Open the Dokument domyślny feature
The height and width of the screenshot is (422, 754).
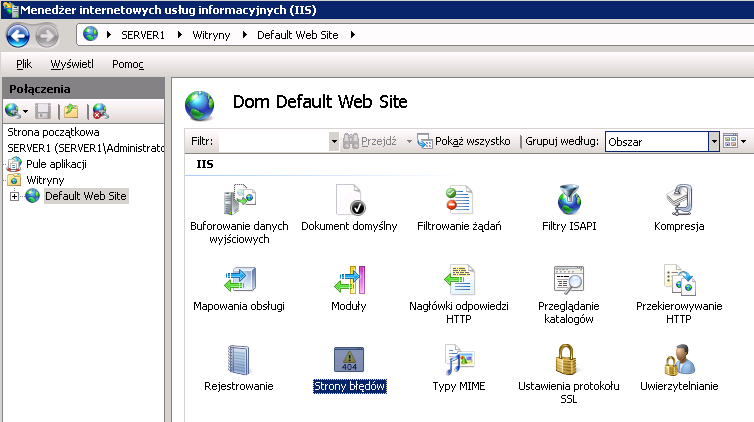coord(349,208)
